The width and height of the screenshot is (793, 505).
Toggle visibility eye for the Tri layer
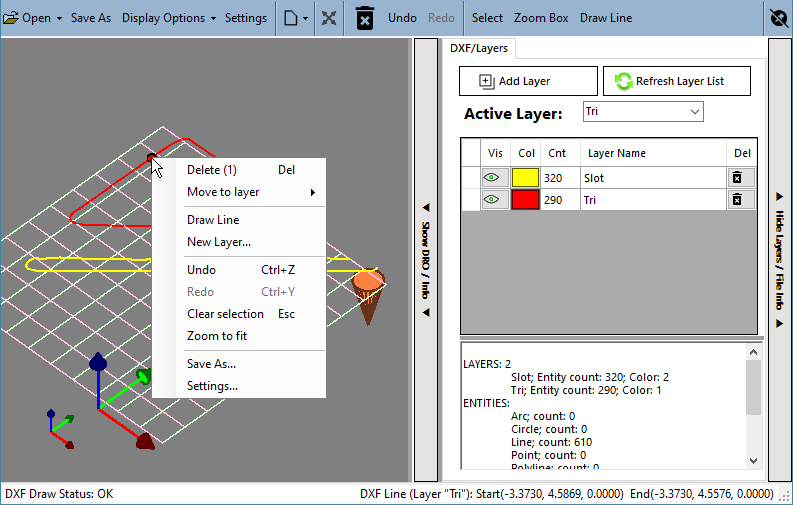(x=492, y=200)
